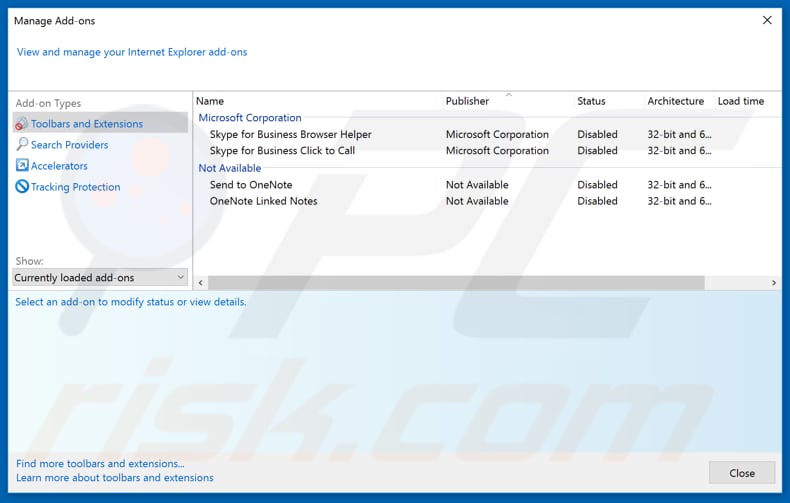Collapse the Not Available group header
This screenshot has width=790, height=503.
[x=229, y=168]
